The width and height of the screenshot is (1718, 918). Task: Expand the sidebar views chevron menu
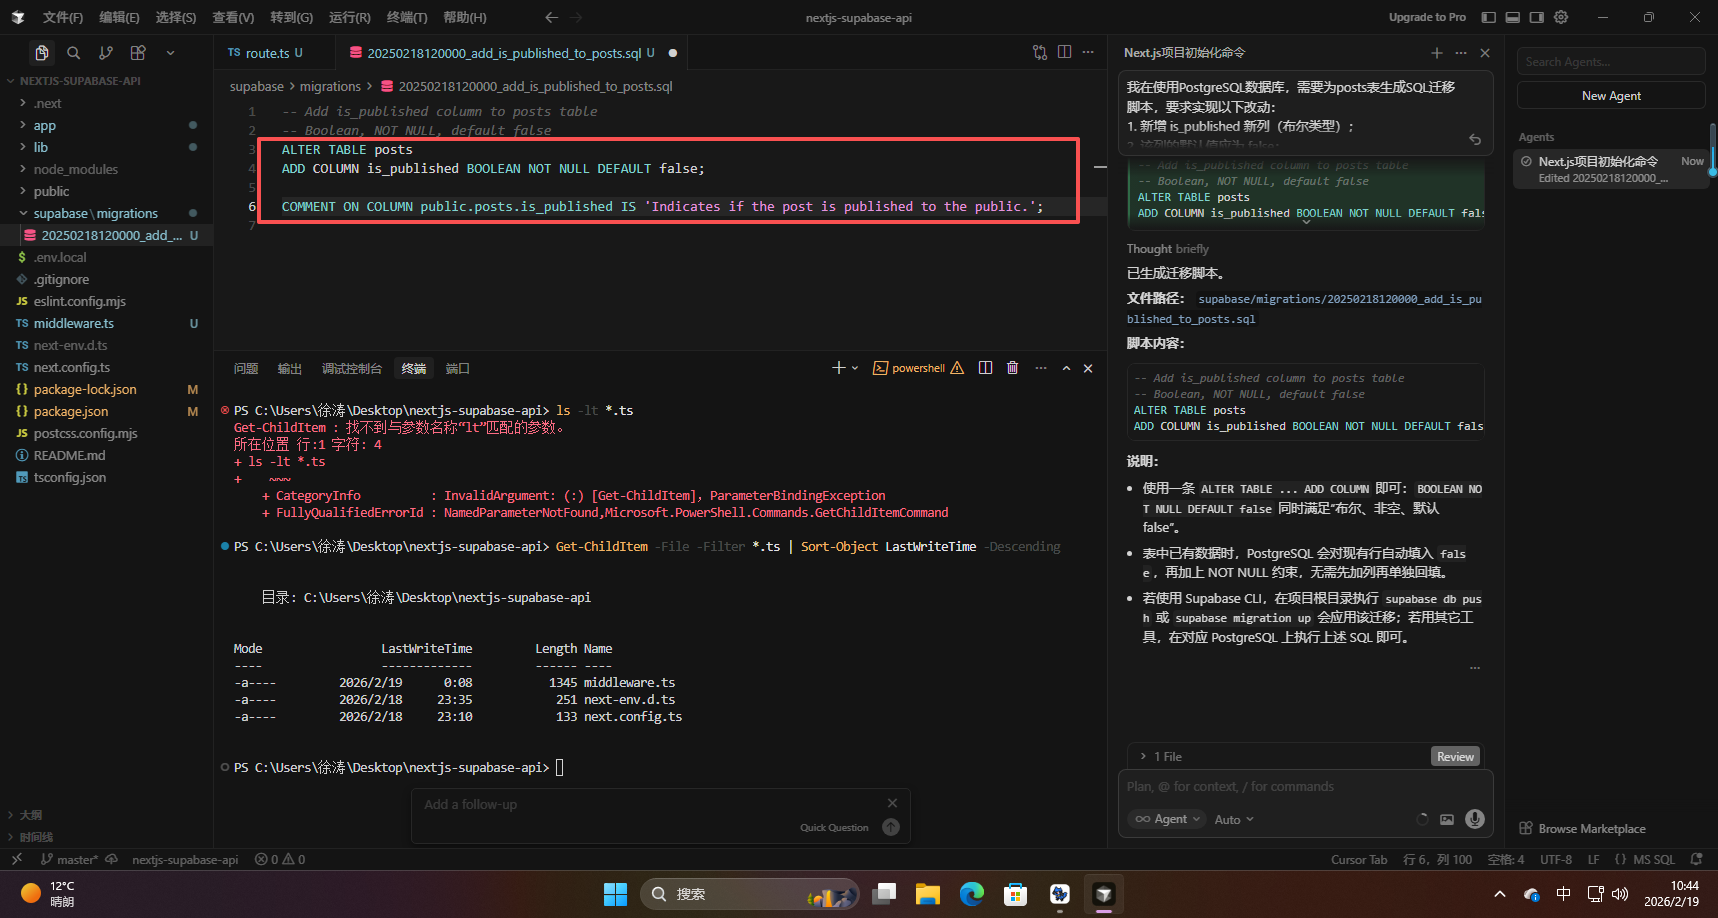(170, 53)
